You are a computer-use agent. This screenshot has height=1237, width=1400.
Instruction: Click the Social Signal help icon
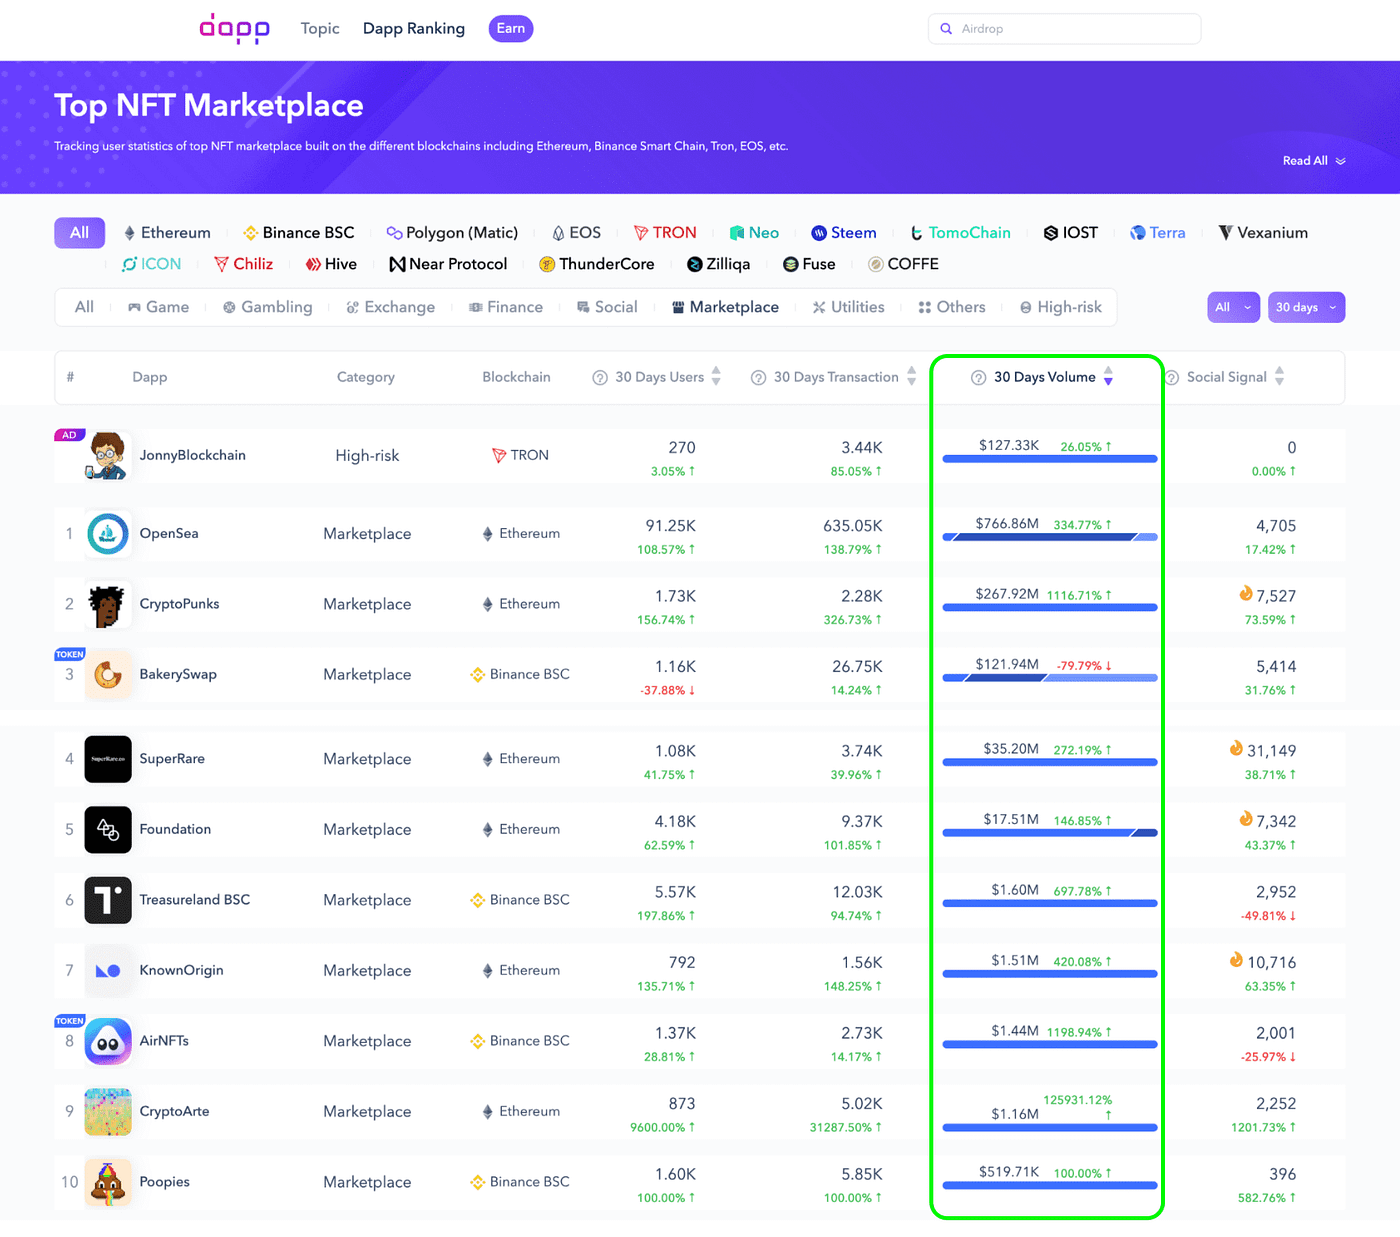tap(1172, 378)
